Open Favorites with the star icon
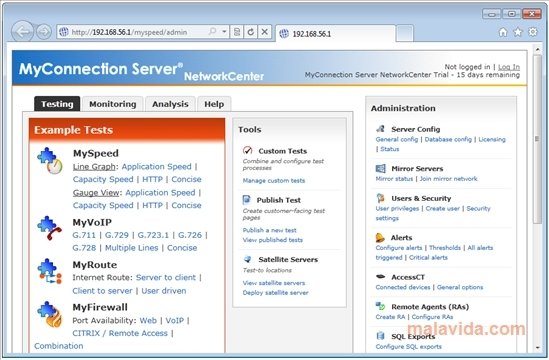The width and height of the screenshot is (549, 360). click(517, 32)
